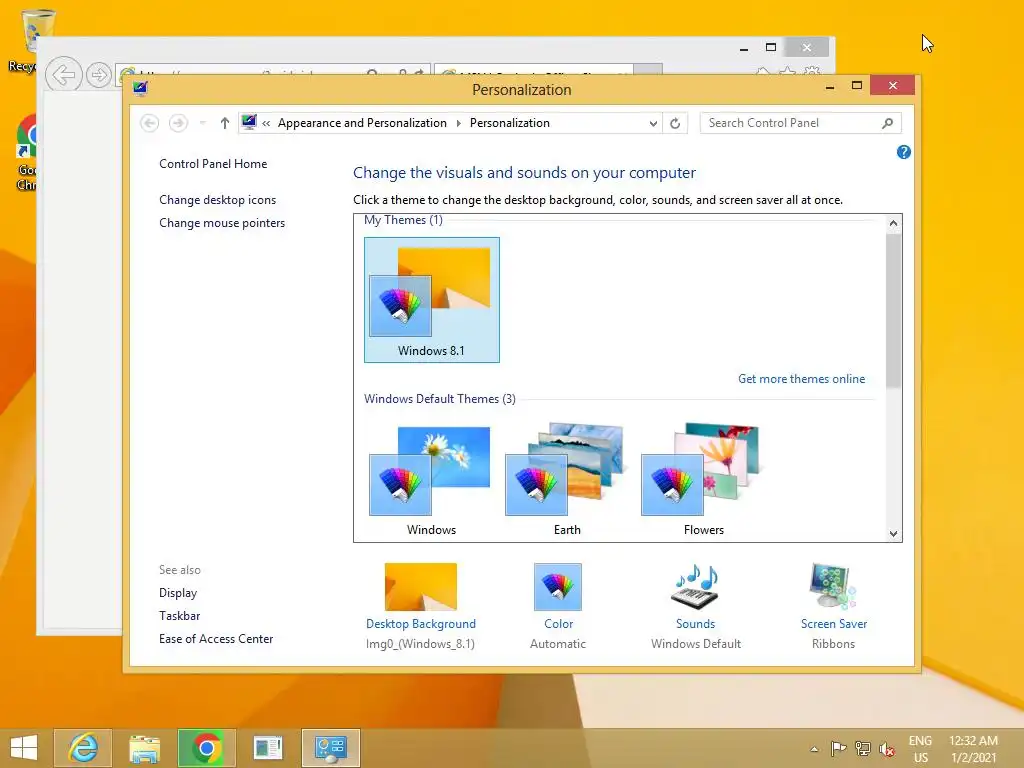
Task: Click the theme list scroll up arrow
Action: point(893,223)
